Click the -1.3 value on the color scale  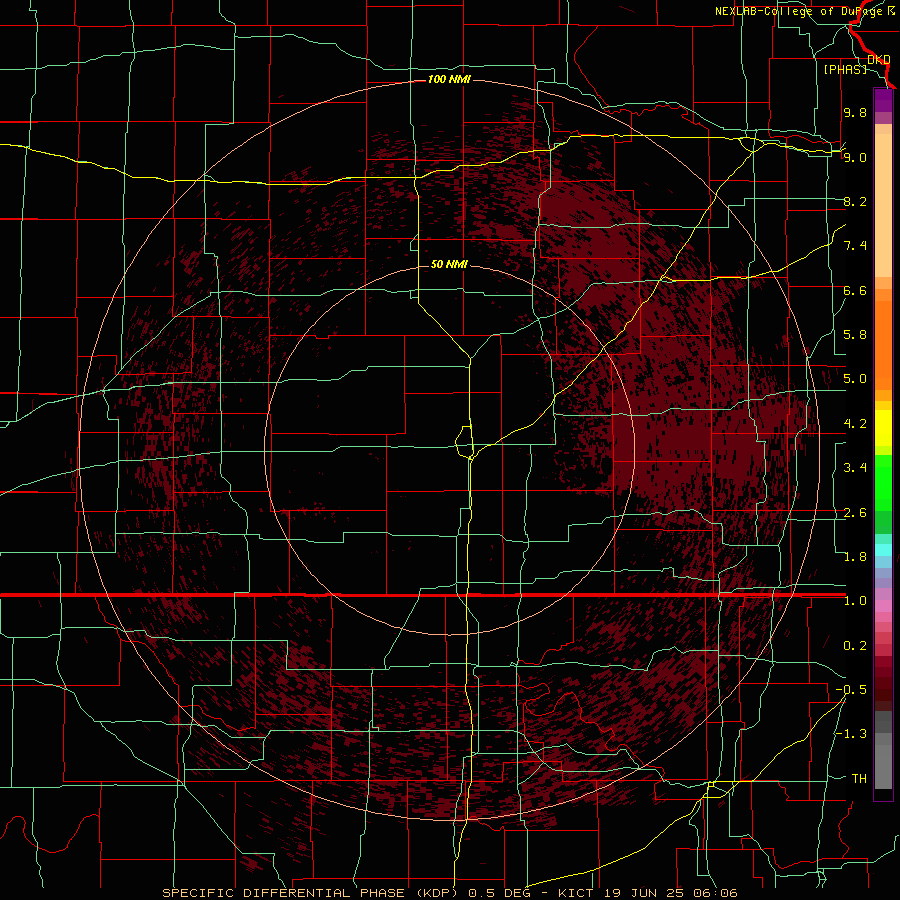click(851, 734)
